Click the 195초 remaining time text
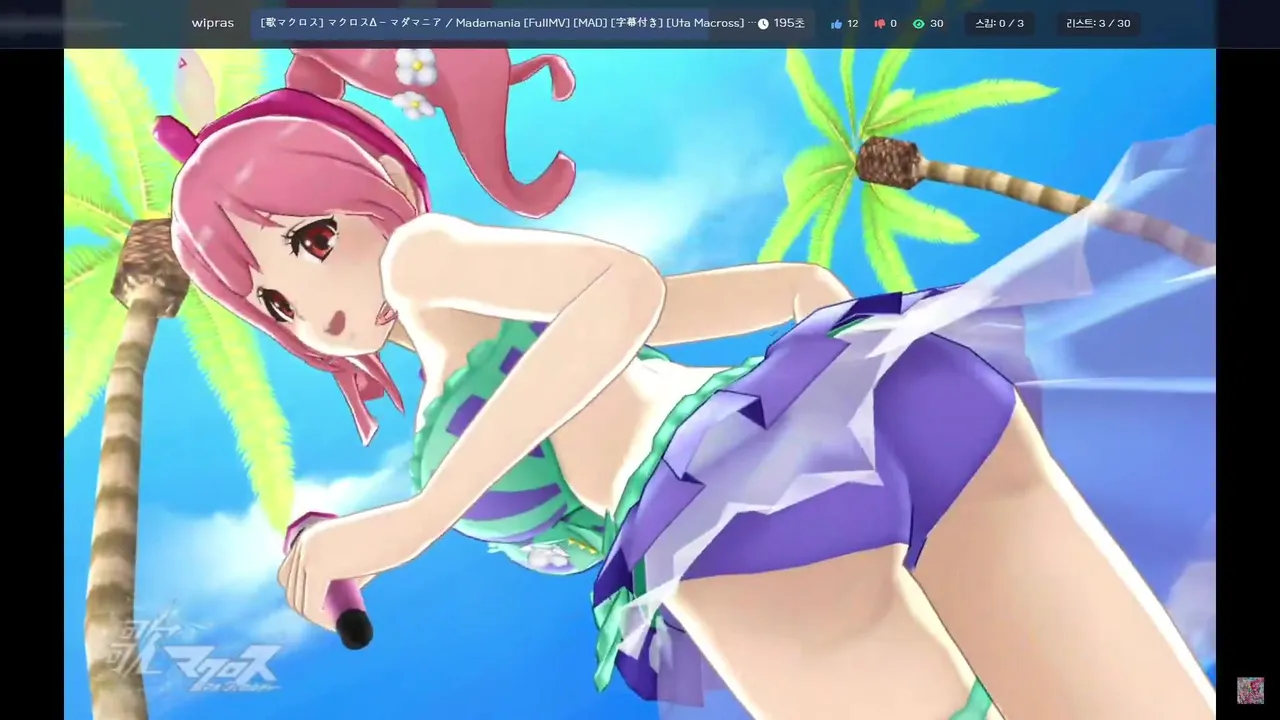1280x720 pixels. click(789, 23)
